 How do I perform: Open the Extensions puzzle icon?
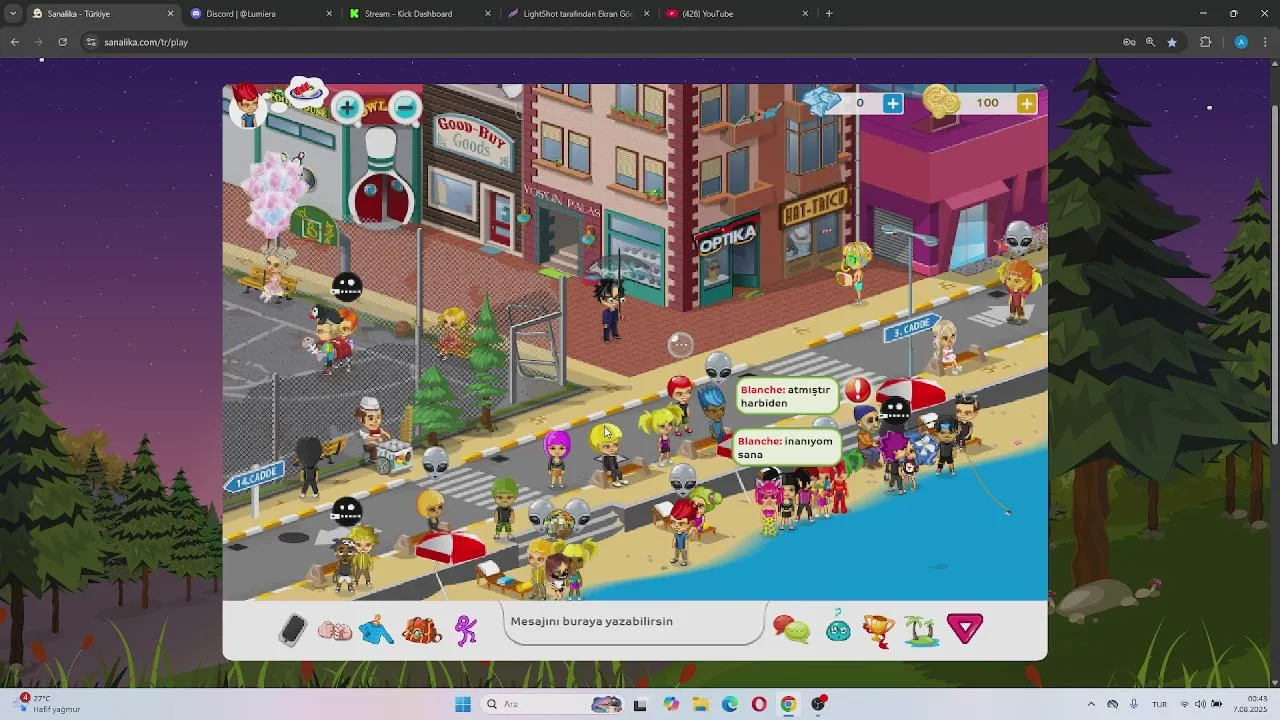pyautogui.click(x=1205, y=42)
